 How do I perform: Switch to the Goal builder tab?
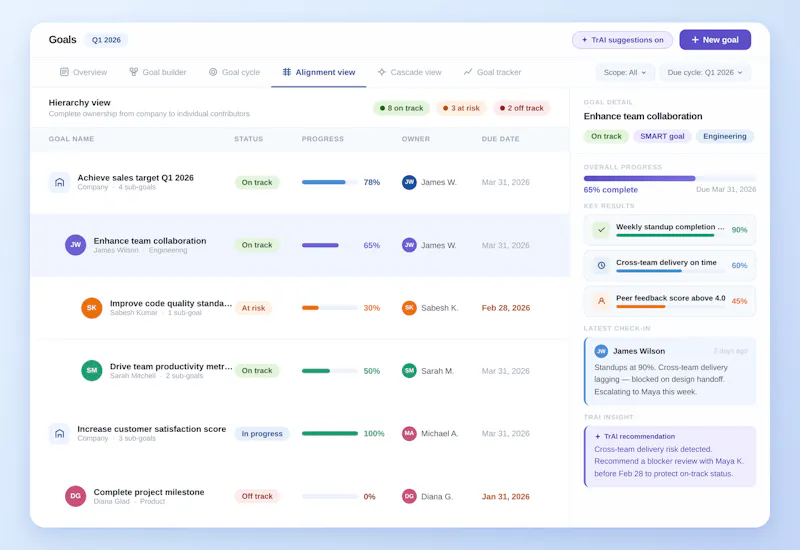pos(158,72)
